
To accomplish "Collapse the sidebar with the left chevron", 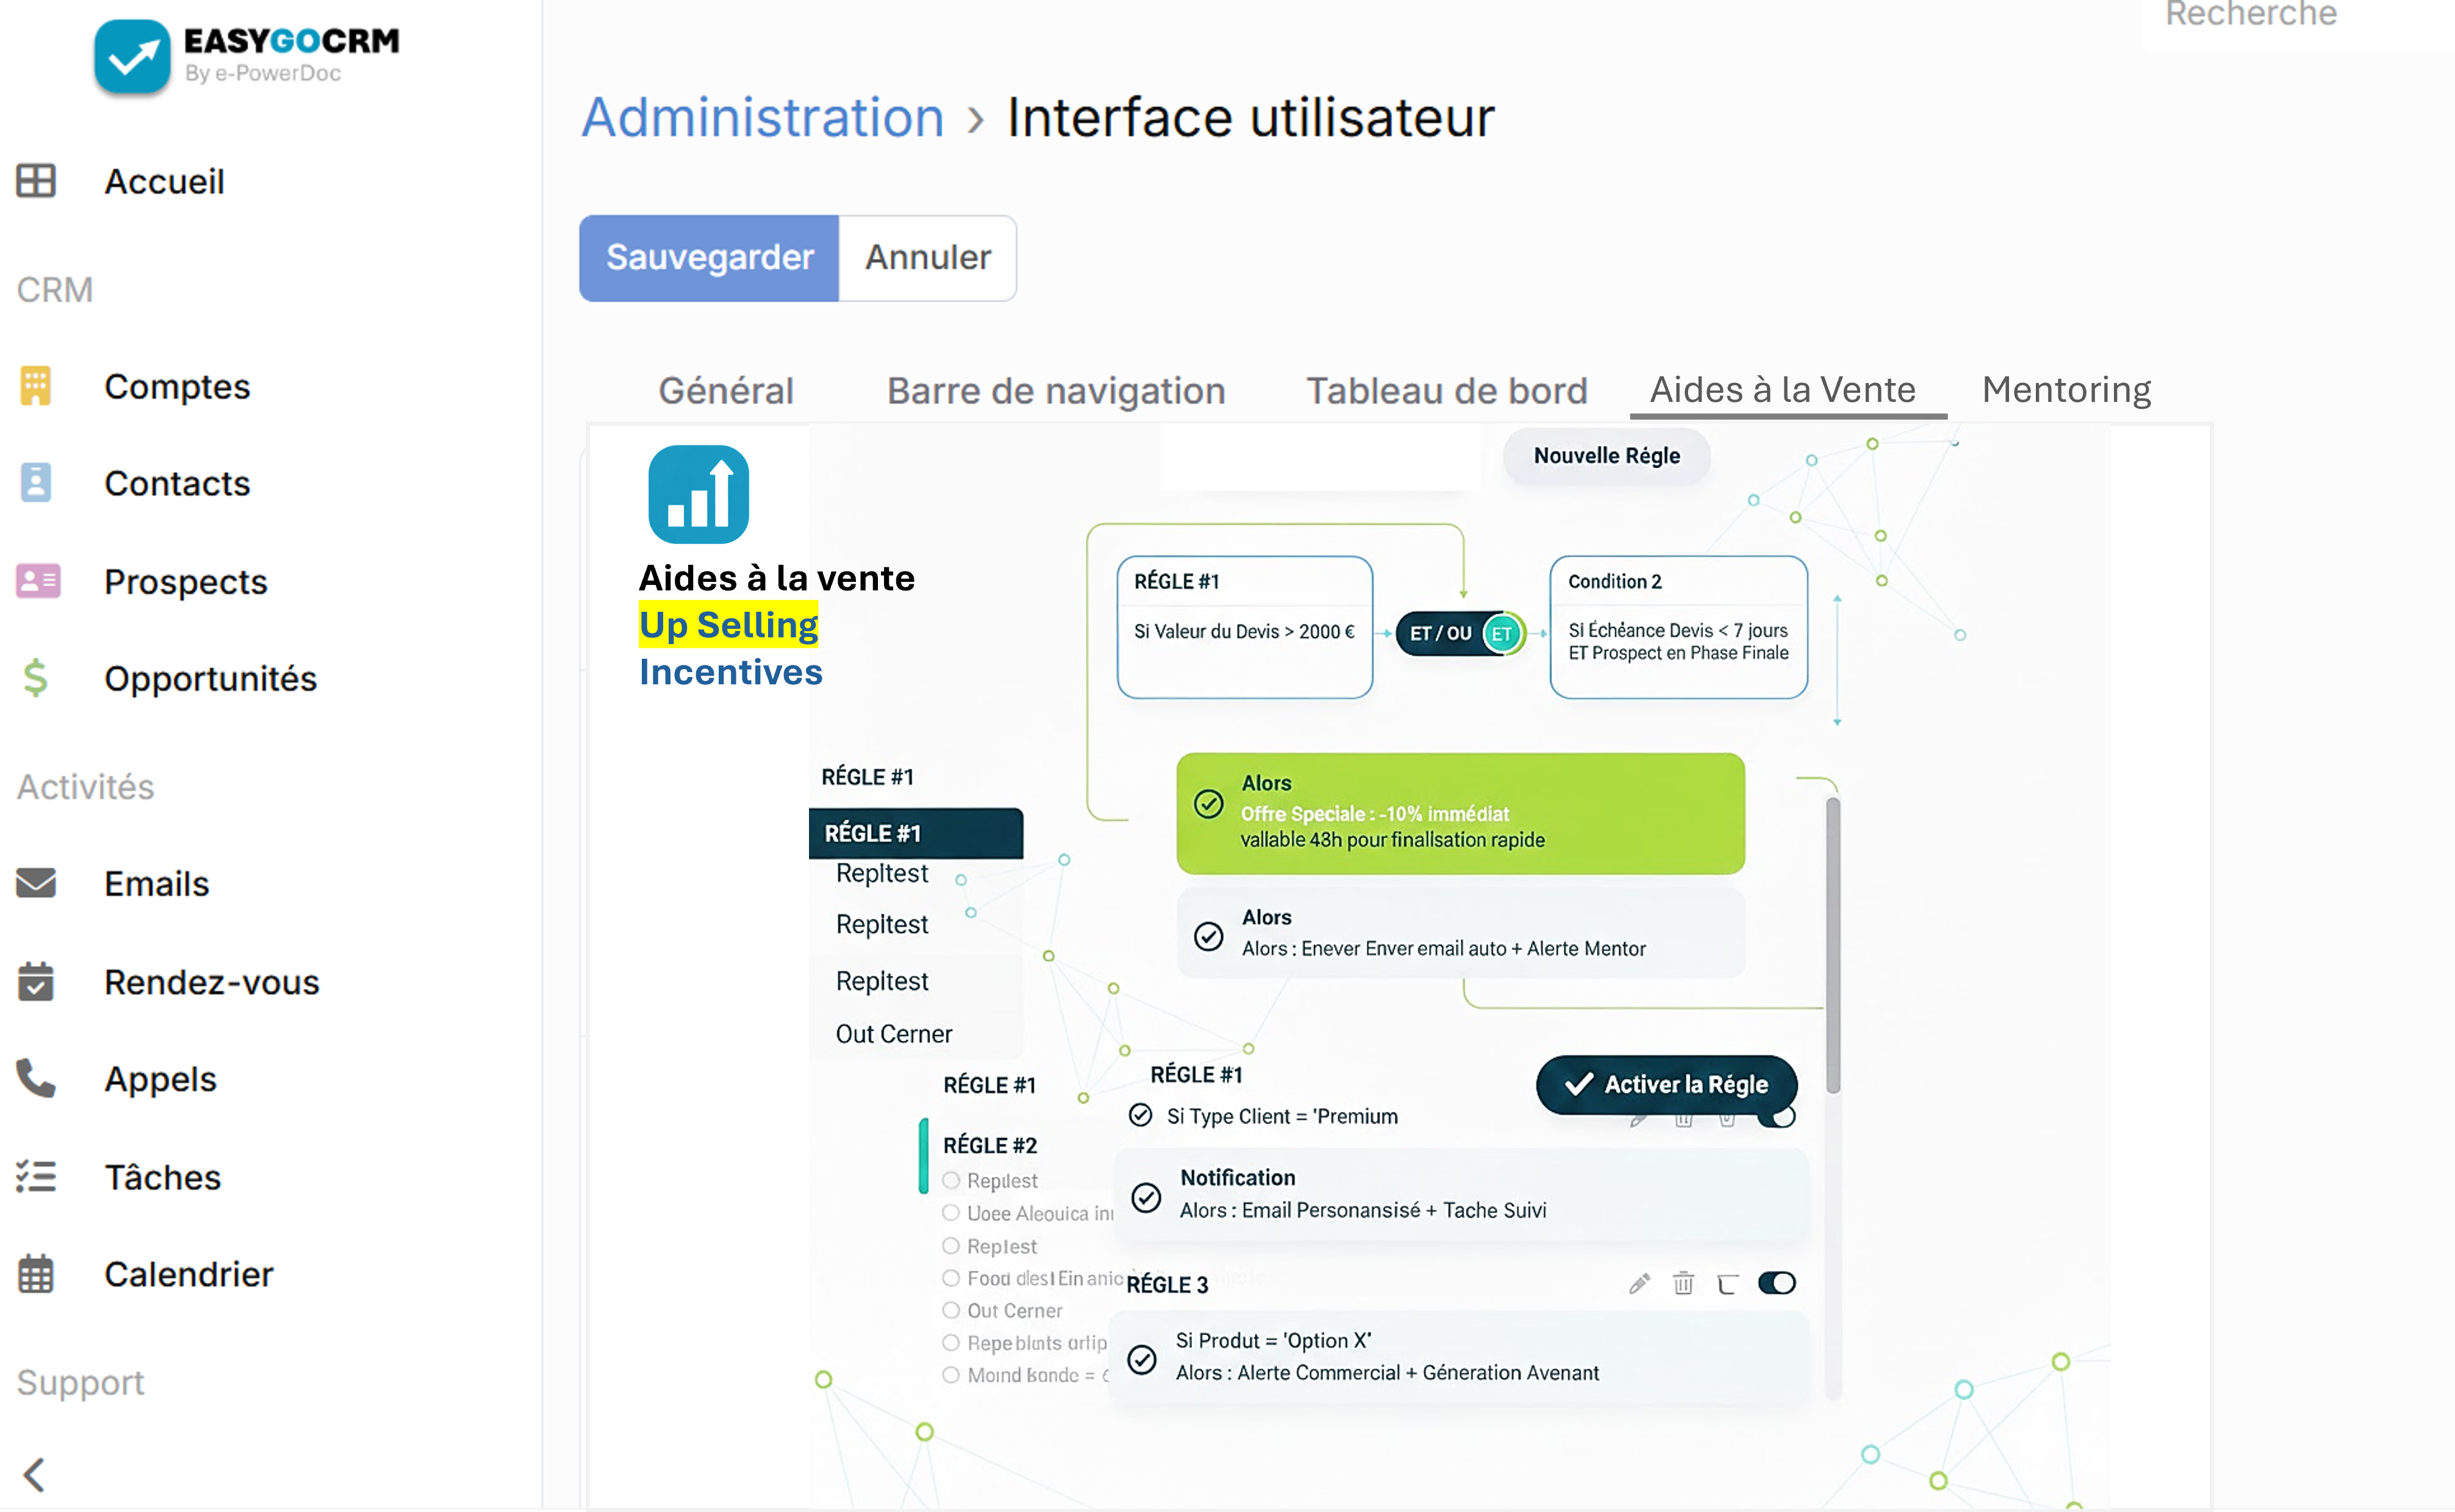I will tap(34, 1474).
